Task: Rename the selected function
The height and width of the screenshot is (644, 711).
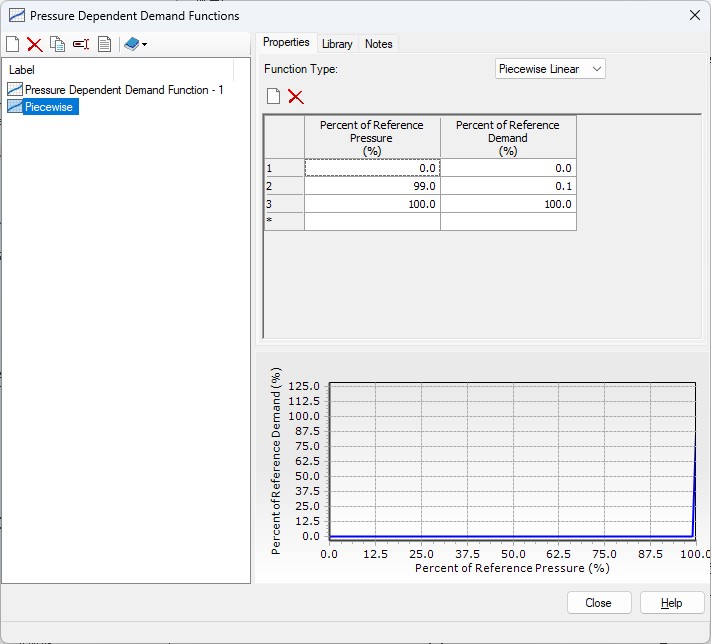Action: click(x=81, y=44)
